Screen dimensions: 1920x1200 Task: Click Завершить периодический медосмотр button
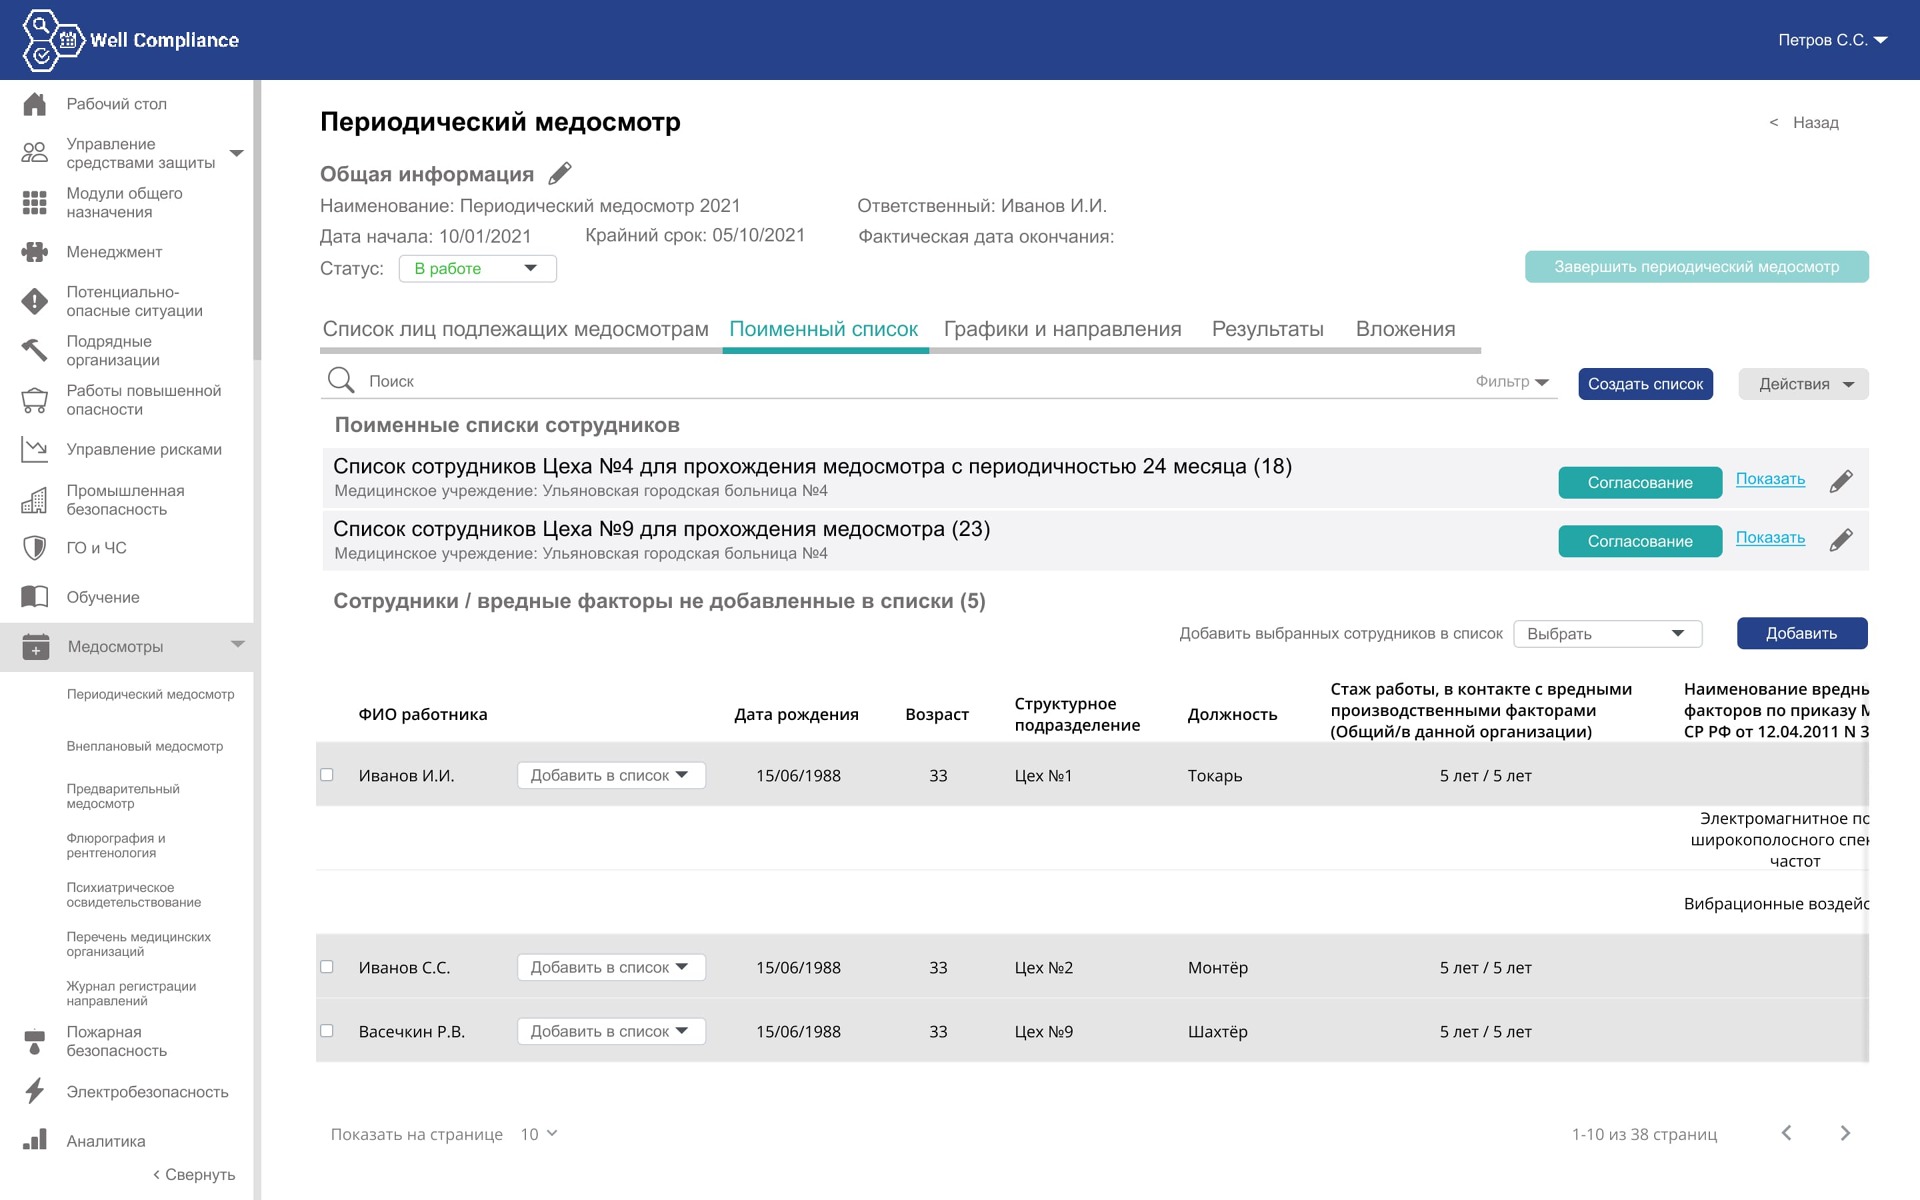coord(1696,267)
